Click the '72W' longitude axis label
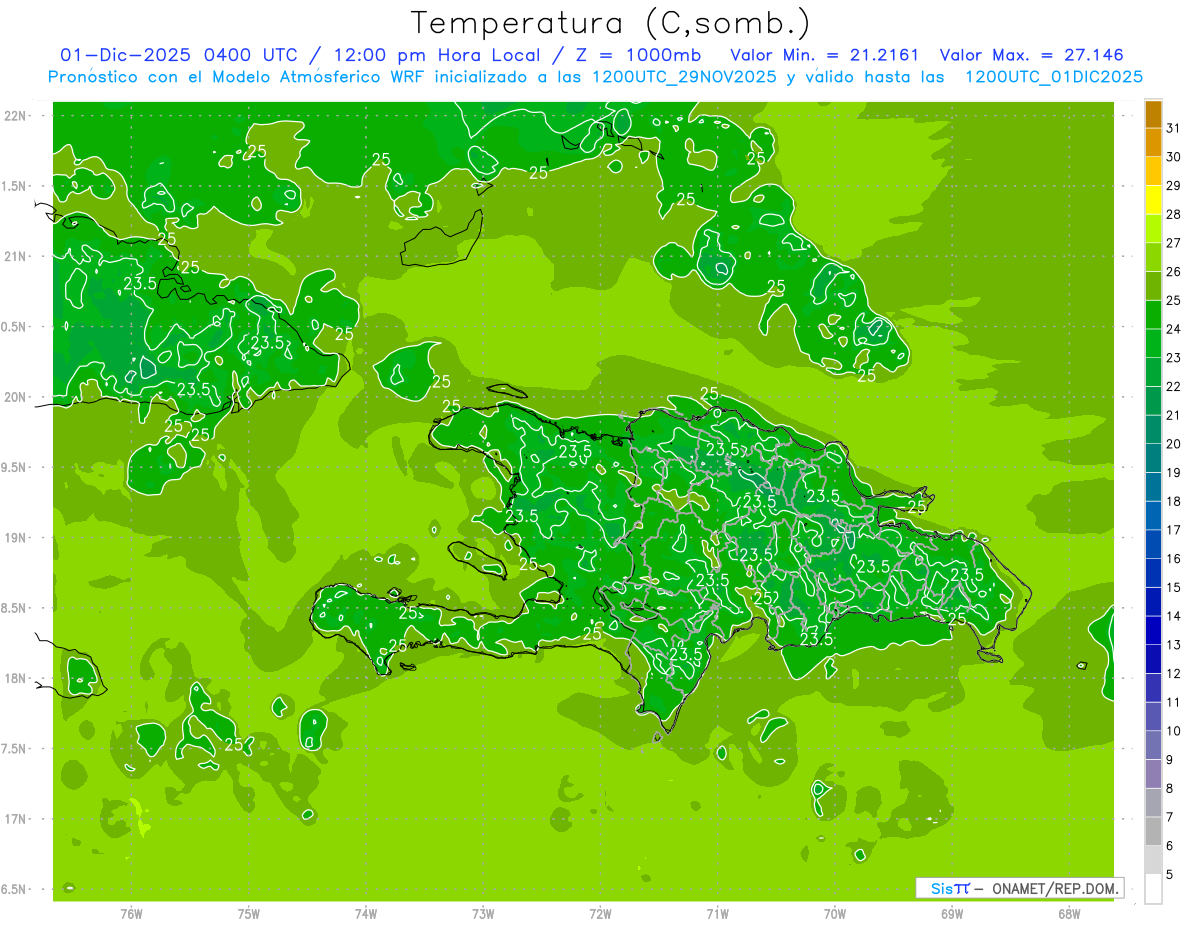The image size is (1200, 927). point(600,914)
